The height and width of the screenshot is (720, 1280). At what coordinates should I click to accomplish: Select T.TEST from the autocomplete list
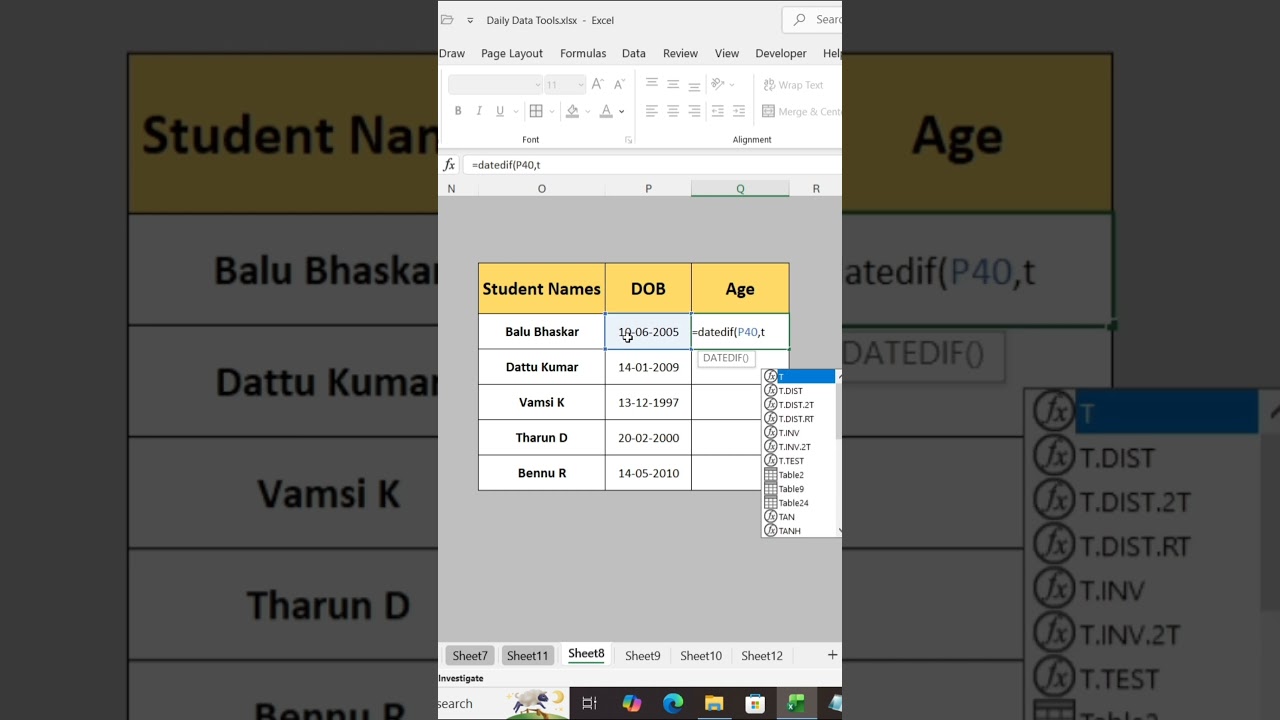pyautogui.click(x=799, y=461)
